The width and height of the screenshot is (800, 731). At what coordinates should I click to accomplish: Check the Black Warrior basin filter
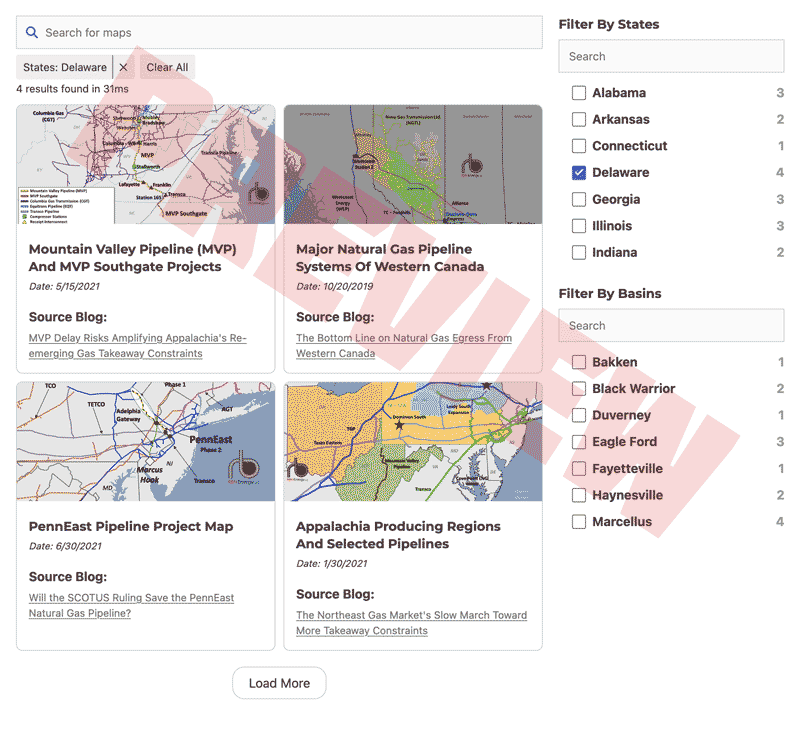579,389
